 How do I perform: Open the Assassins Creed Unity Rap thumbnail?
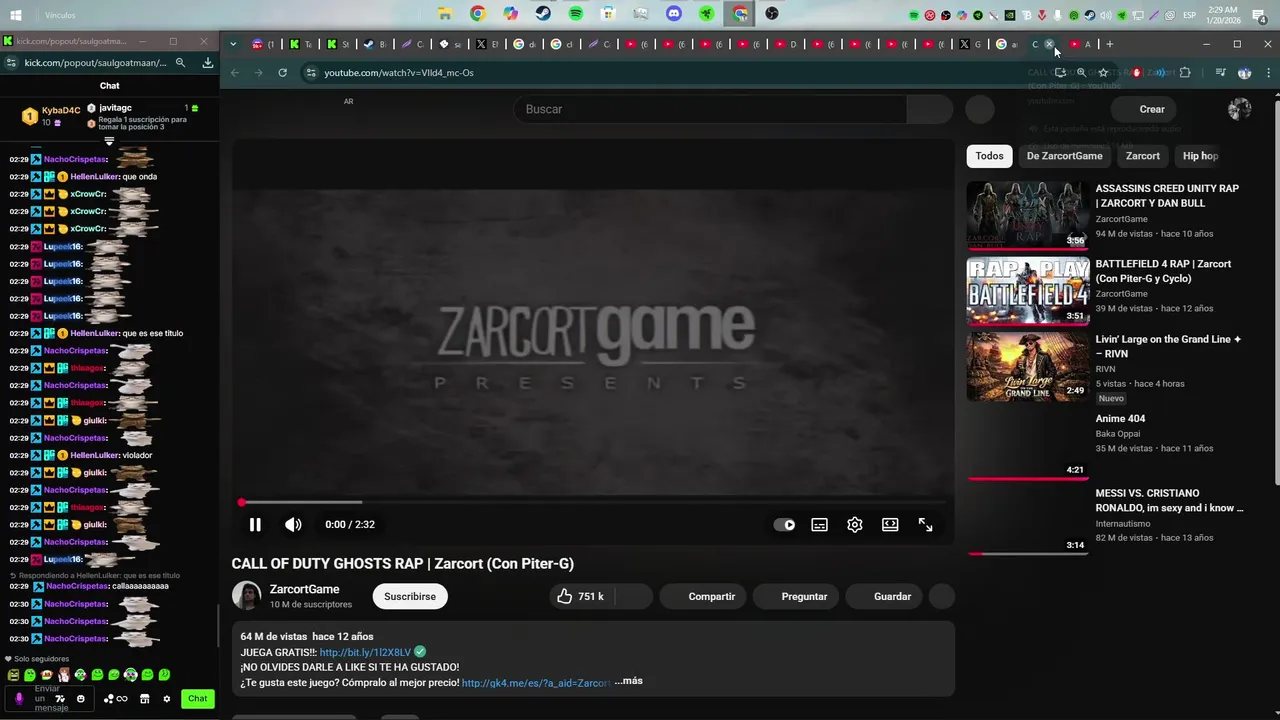coord(1028,215)
